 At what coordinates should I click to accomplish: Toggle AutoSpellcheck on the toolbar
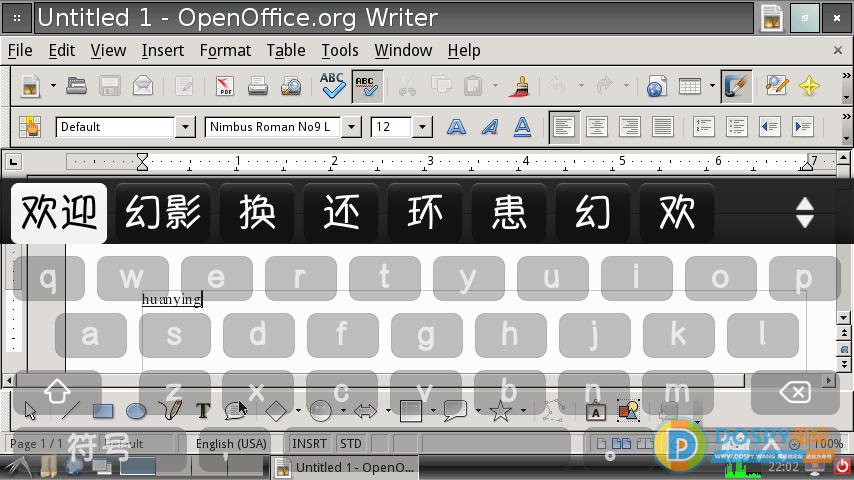point(366,86)
